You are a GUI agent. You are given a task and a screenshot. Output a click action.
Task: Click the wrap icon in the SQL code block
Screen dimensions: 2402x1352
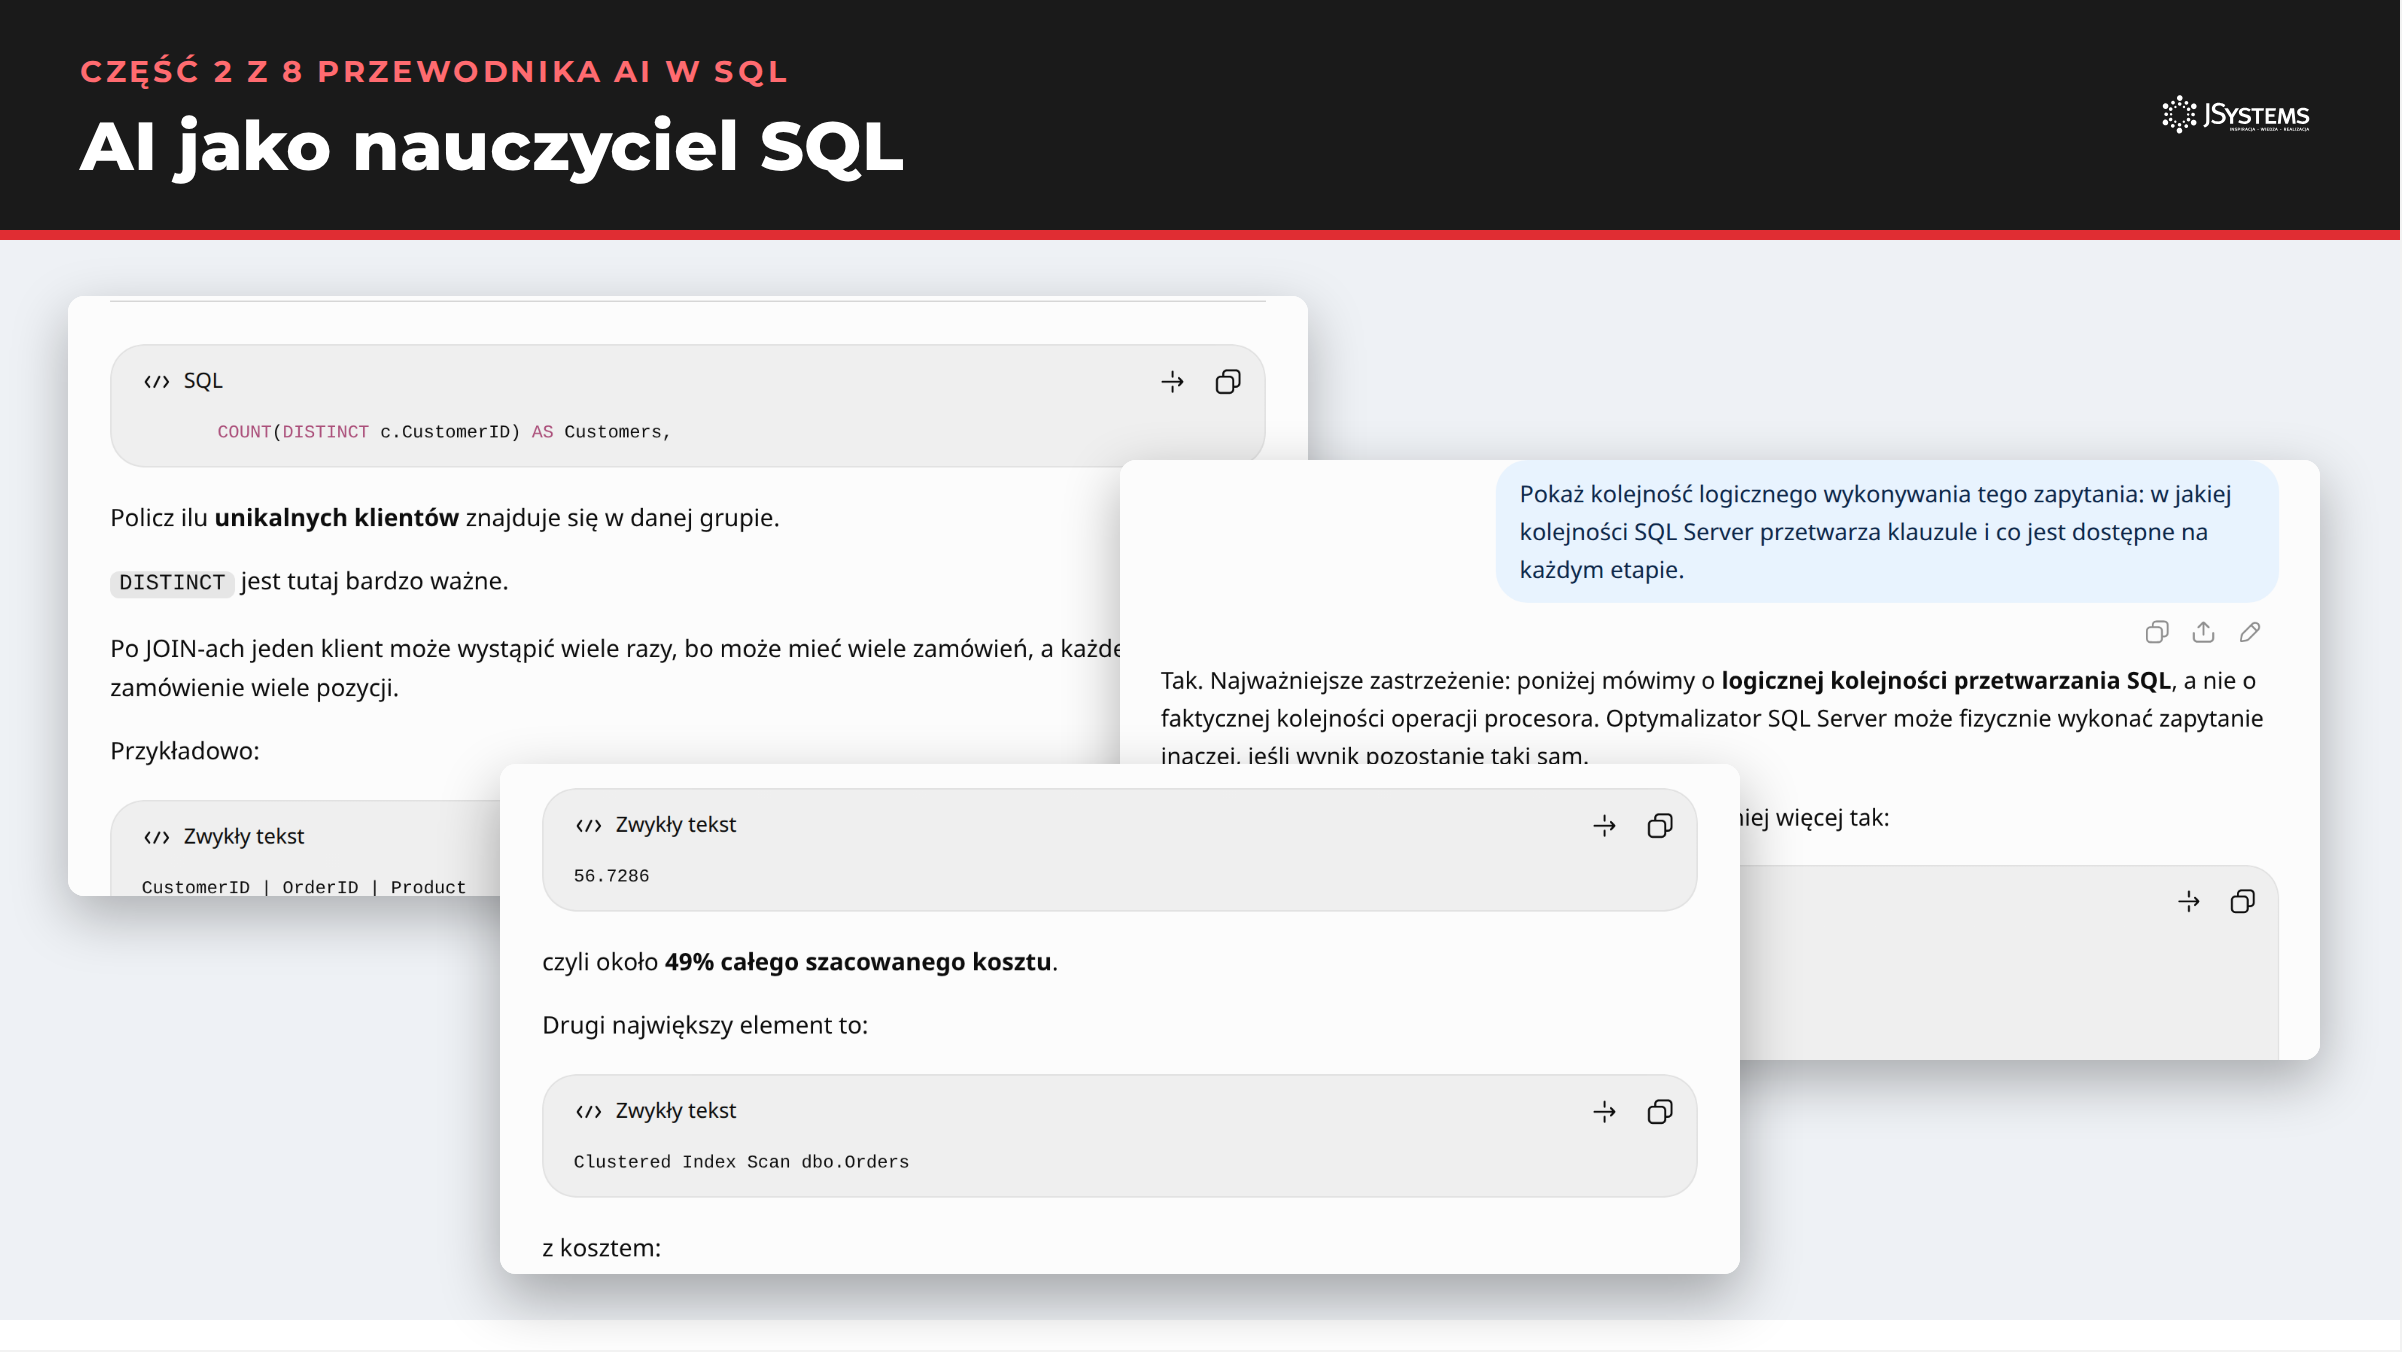coord(1172,381)
